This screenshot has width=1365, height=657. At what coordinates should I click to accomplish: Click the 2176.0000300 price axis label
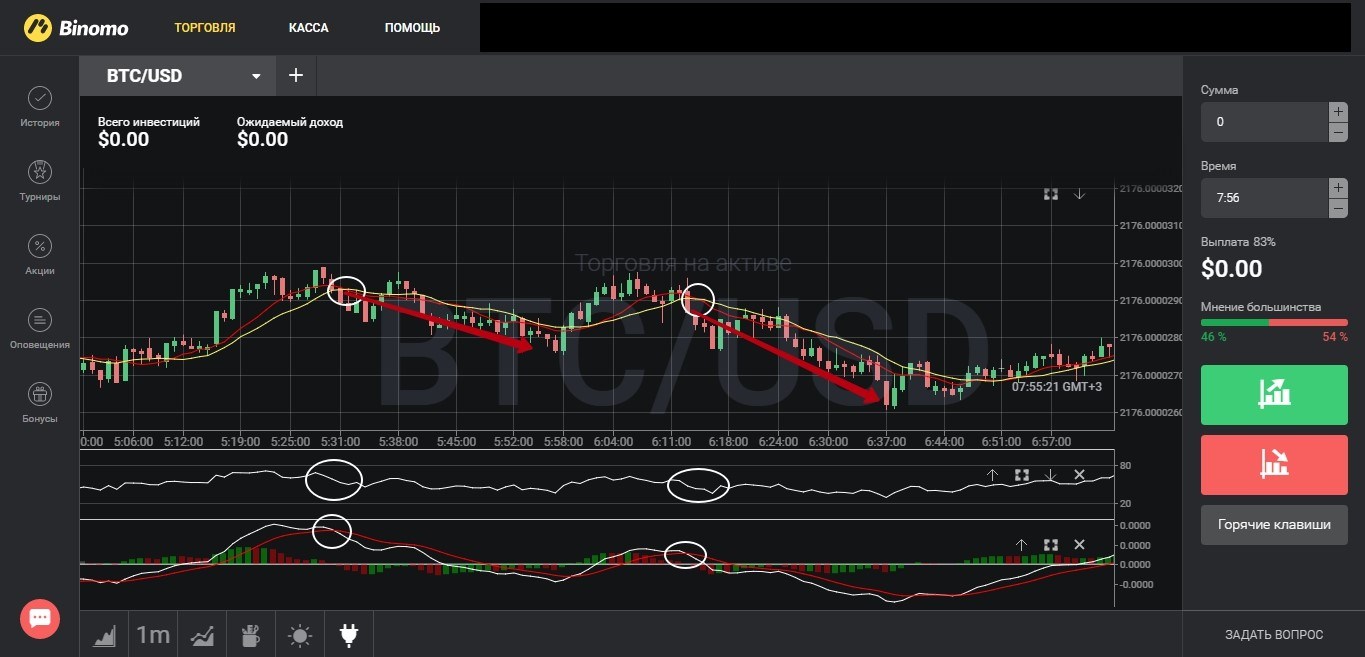(x=1150, y=263)
